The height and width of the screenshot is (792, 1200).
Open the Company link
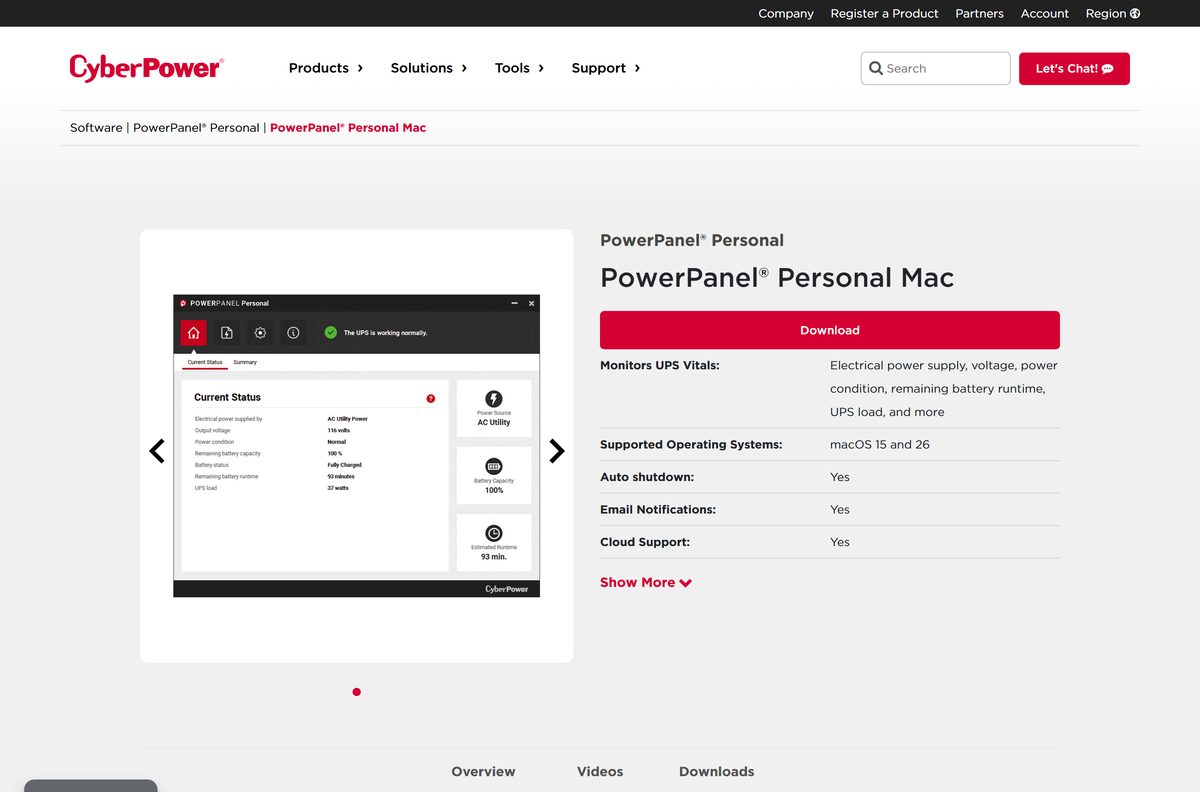(x=786, y=13)
